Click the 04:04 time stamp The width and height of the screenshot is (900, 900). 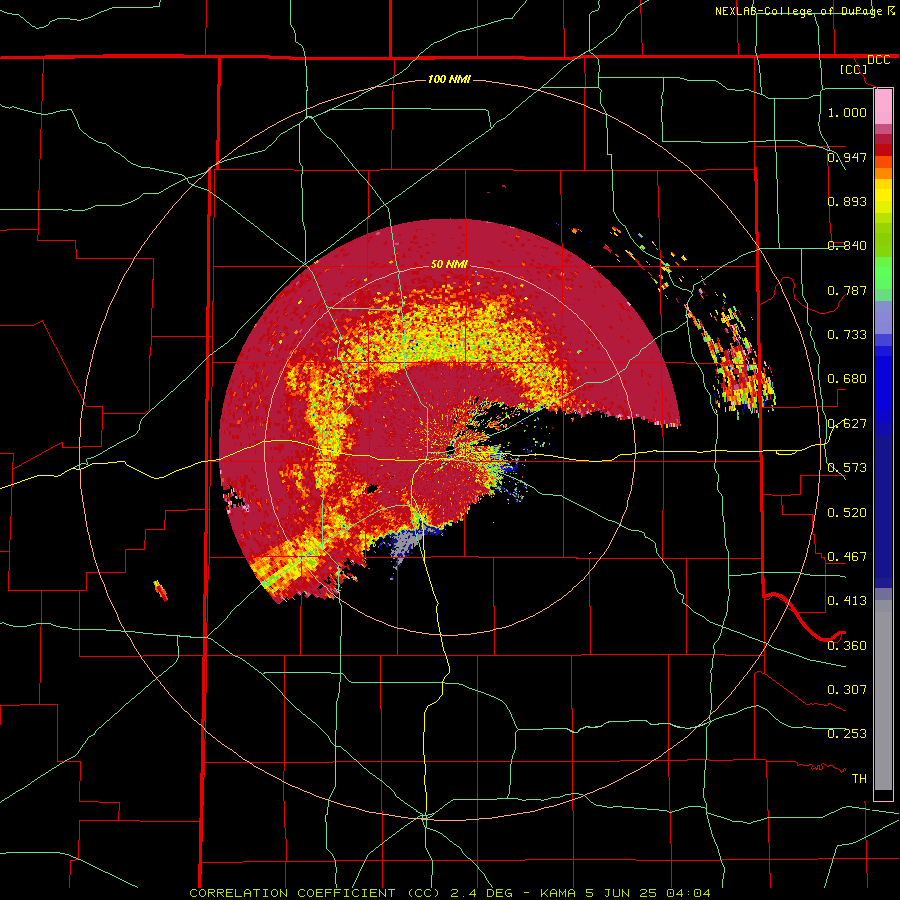tap(688, 893)
